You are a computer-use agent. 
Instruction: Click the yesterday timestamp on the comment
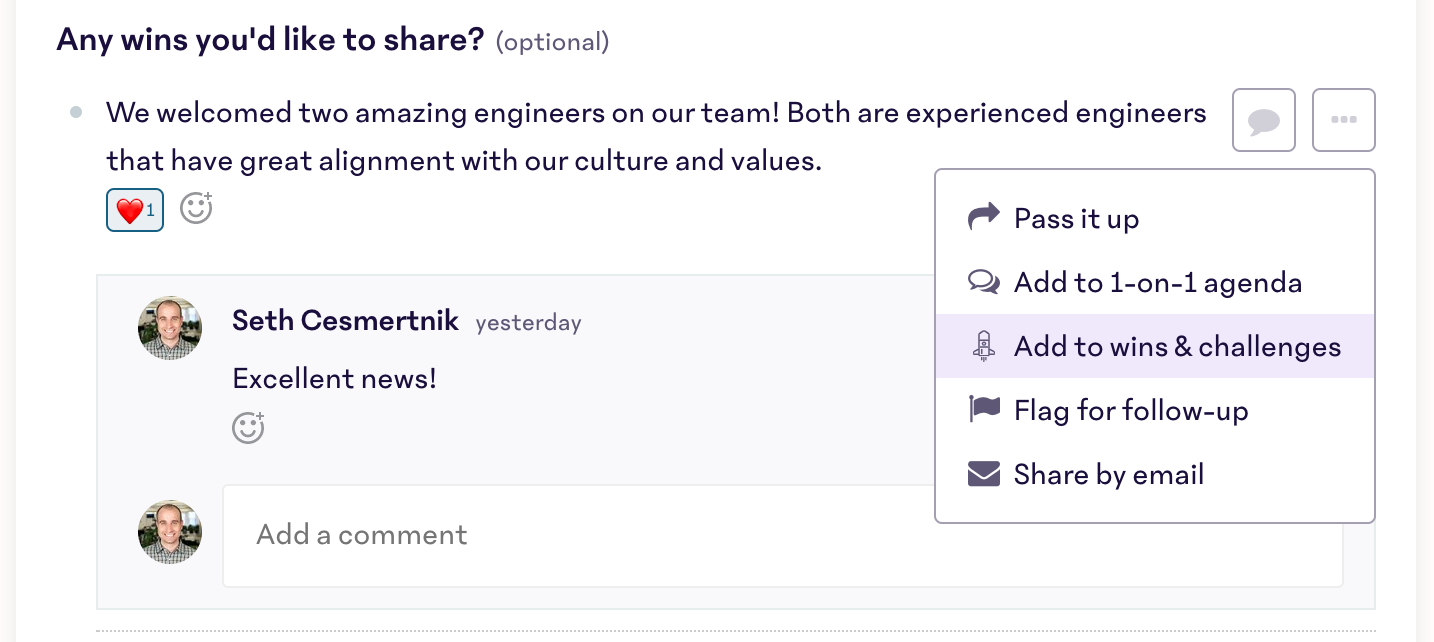528,323
